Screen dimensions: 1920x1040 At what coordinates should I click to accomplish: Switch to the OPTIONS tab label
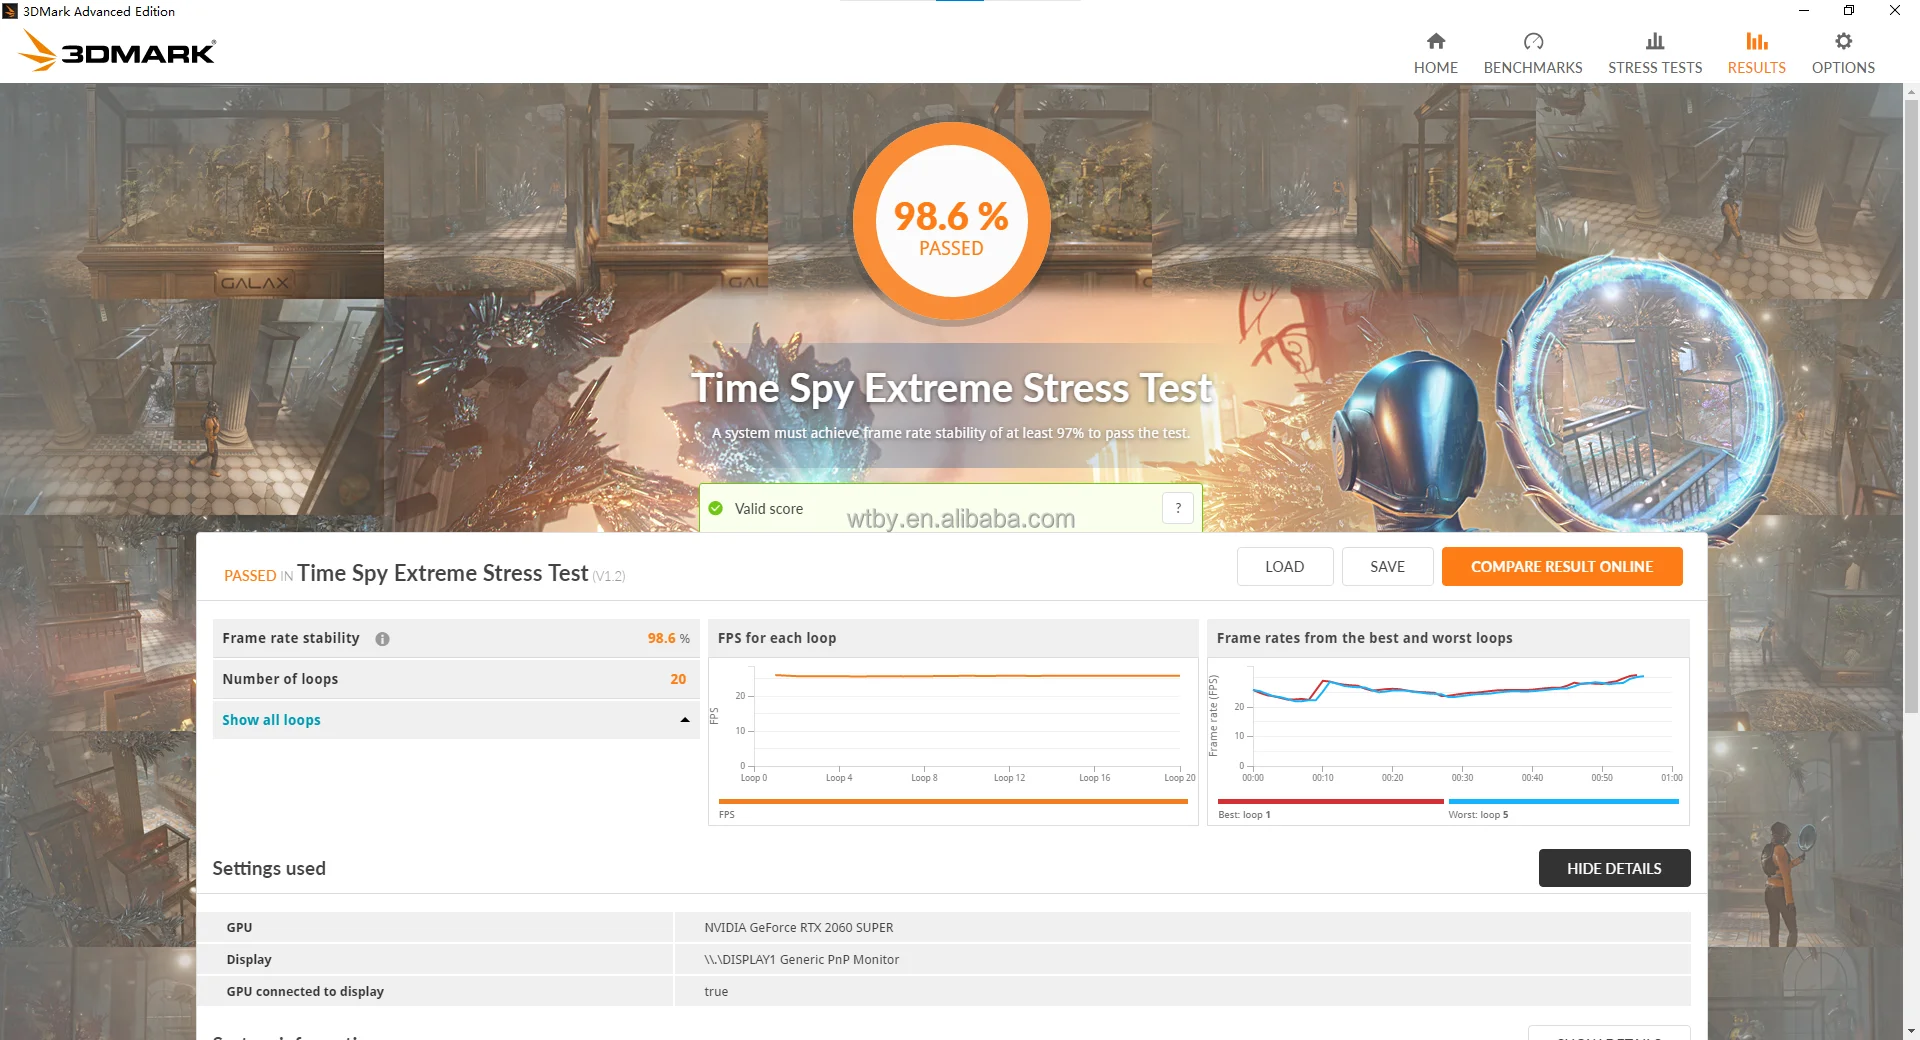click(1843, 68)
